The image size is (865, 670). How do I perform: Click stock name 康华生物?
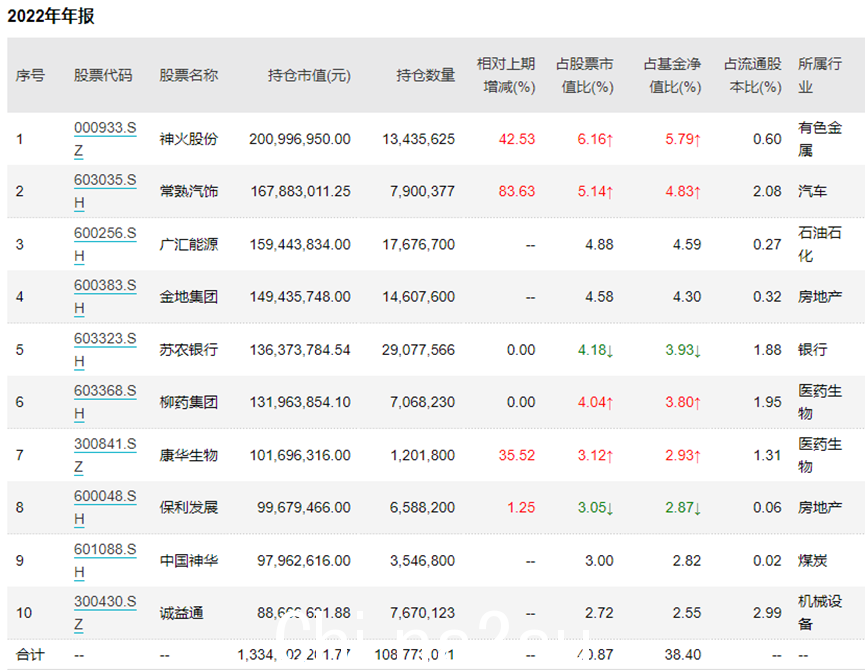click(x=189, y=455)
